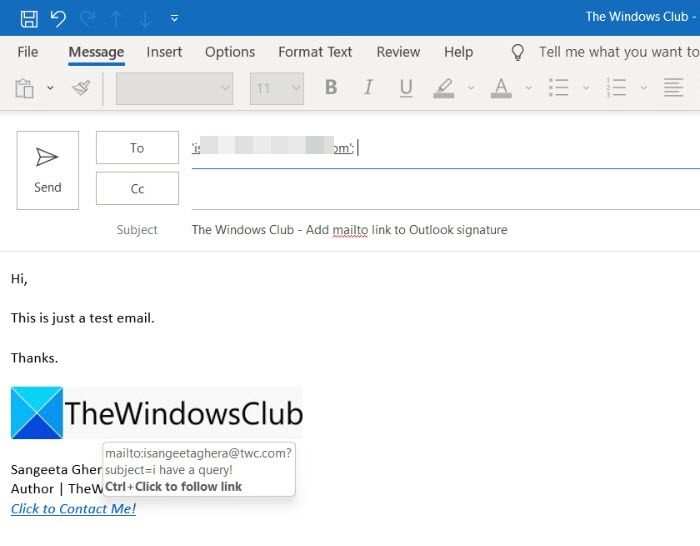This screenshot has width=700, height=546.
Task: Open the font name combo box
Action: [174, 88]
